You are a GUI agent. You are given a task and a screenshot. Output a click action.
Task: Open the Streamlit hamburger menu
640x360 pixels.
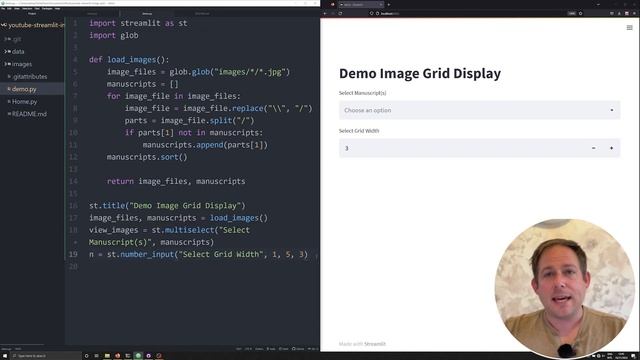click(x=629, y=28)
